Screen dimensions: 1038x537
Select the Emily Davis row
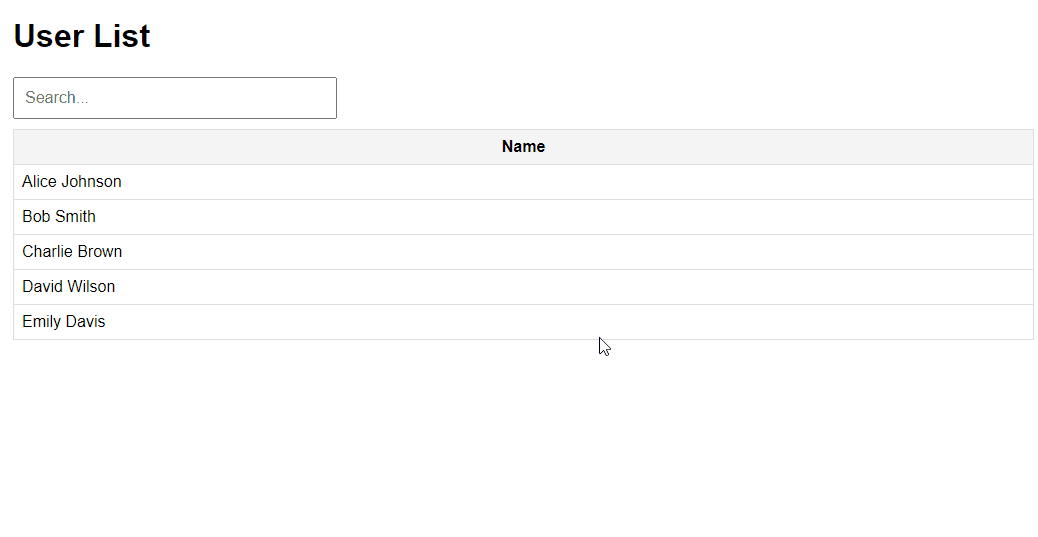click(523, 322)
